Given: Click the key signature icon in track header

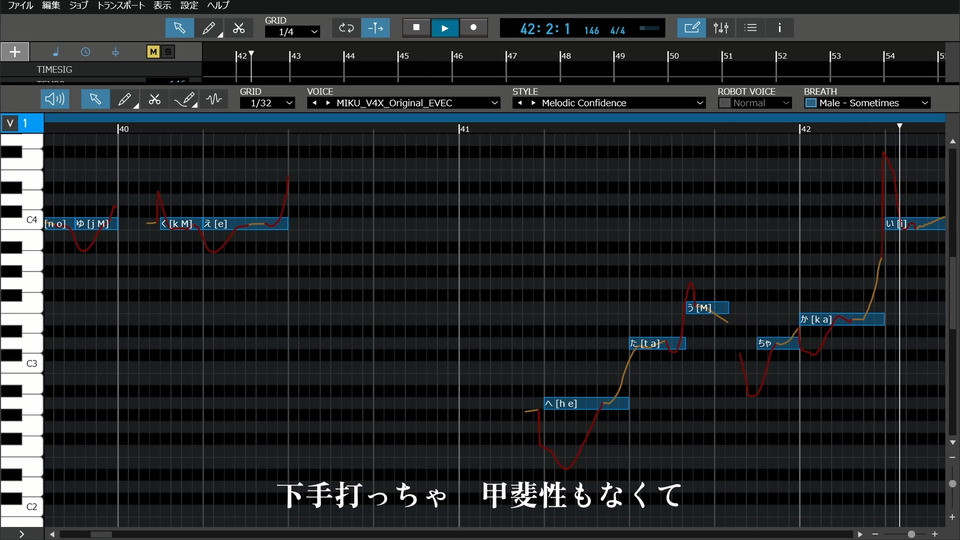Looking at the screenshot, I should [x=115, y=52].
